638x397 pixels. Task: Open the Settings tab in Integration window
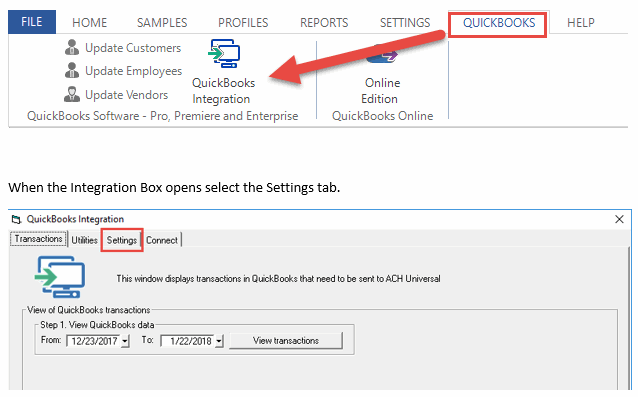pos(122,240)
